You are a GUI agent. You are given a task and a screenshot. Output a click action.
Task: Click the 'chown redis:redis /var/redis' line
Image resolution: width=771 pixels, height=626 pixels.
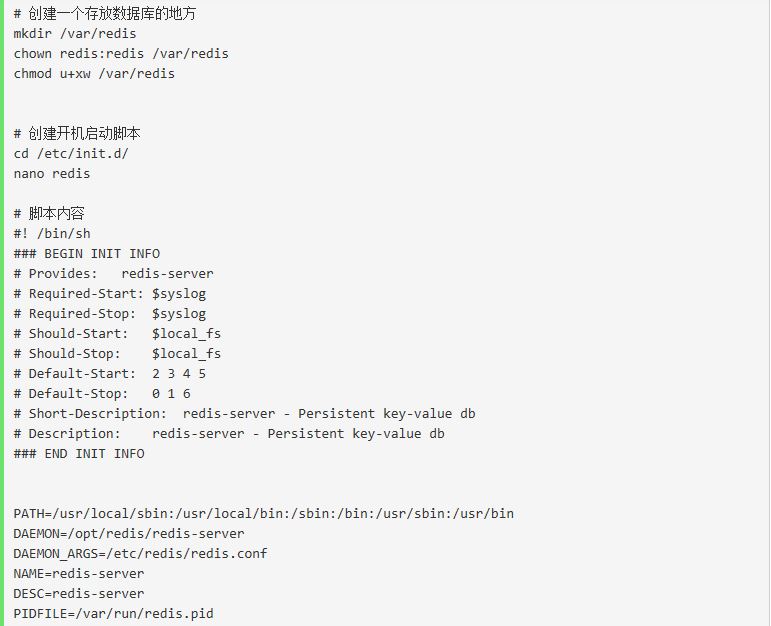pos(121,53)
